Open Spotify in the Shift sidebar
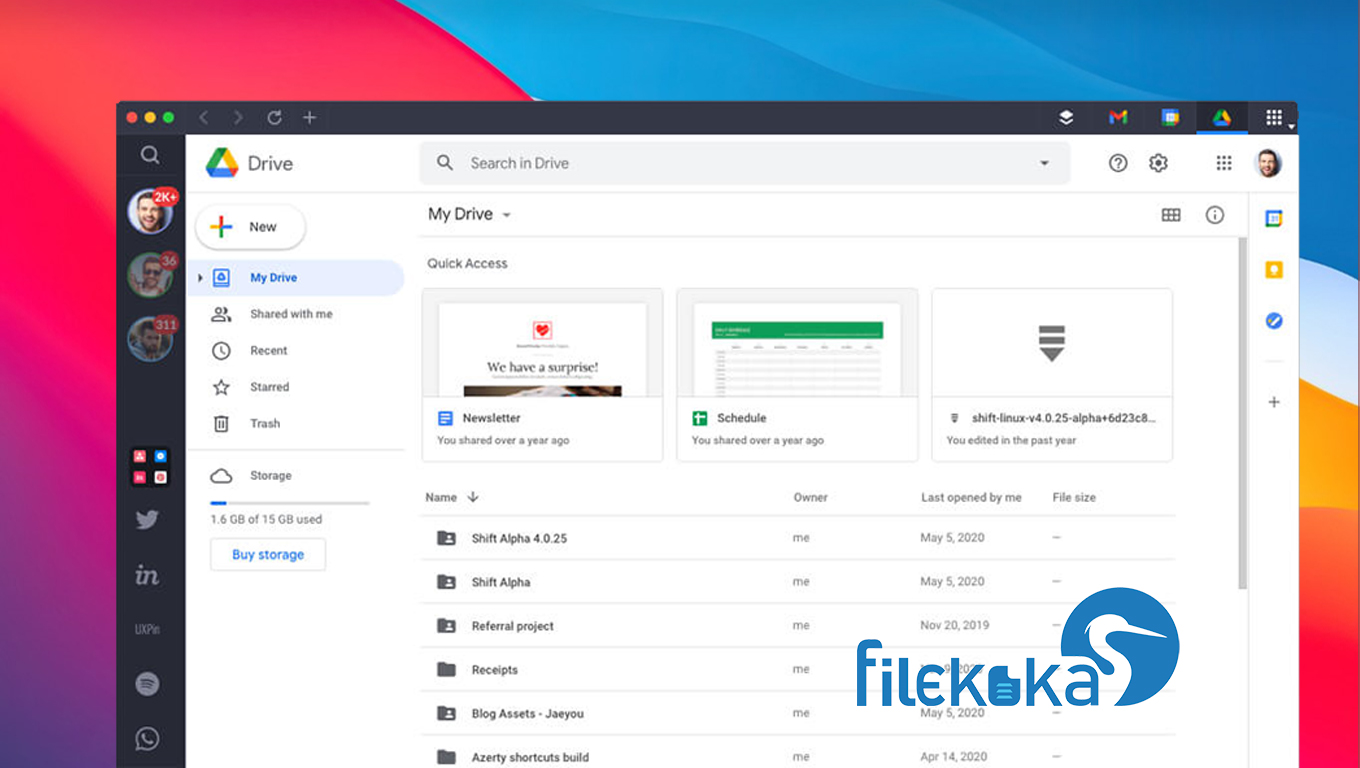 click(147, 685)
